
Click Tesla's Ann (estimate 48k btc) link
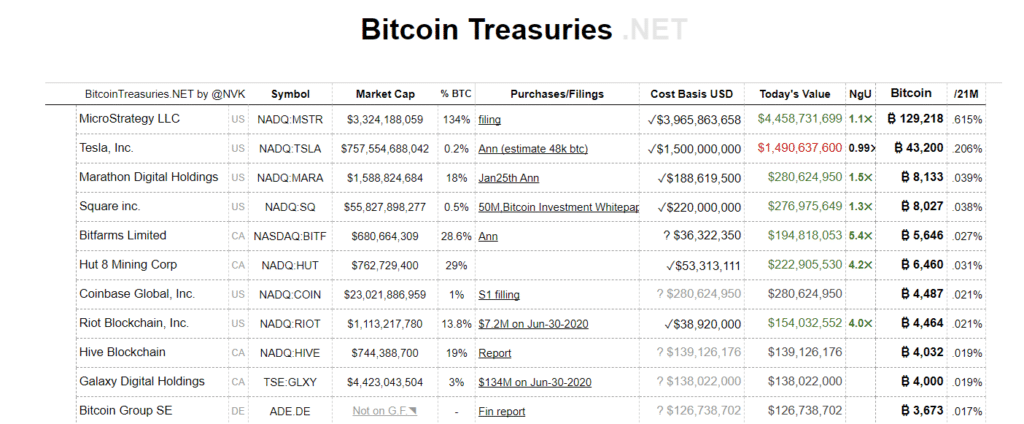[x=533, y=148]
